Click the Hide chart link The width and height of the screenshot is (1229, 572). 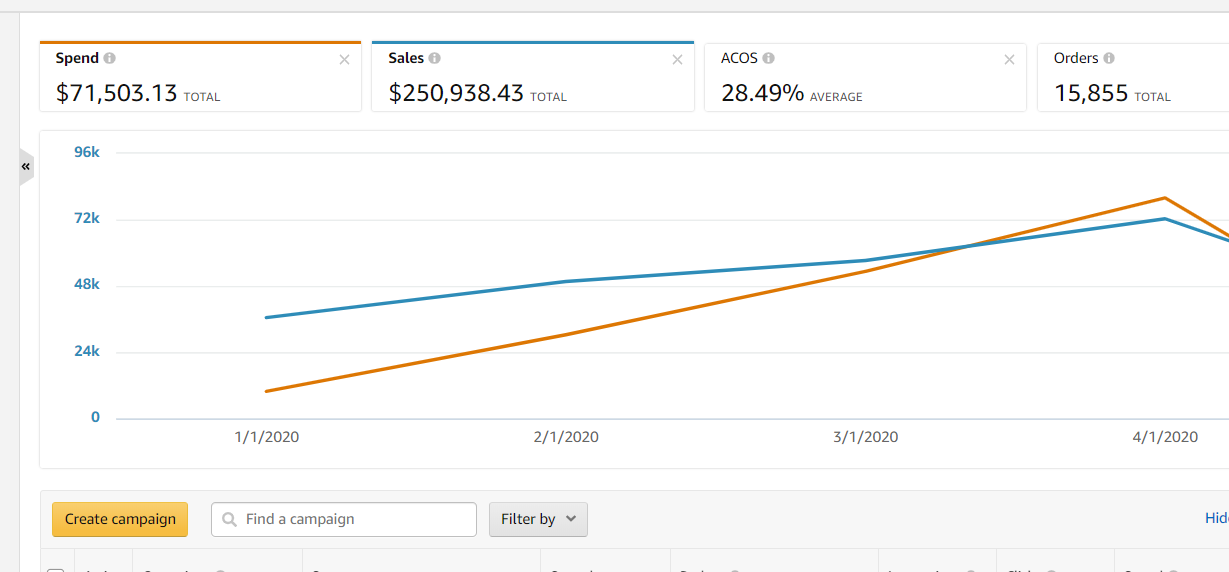[x=1216, y=518]
